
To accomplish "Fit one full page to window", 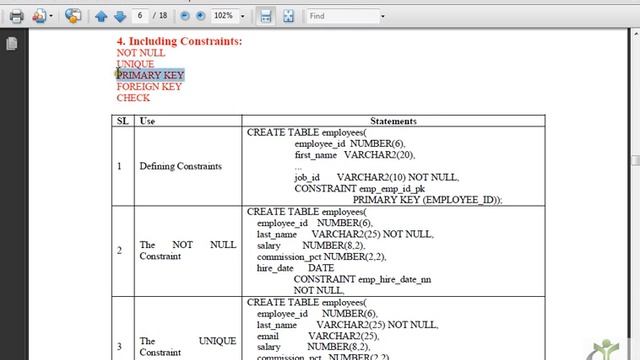I will [x=289, y=16].
